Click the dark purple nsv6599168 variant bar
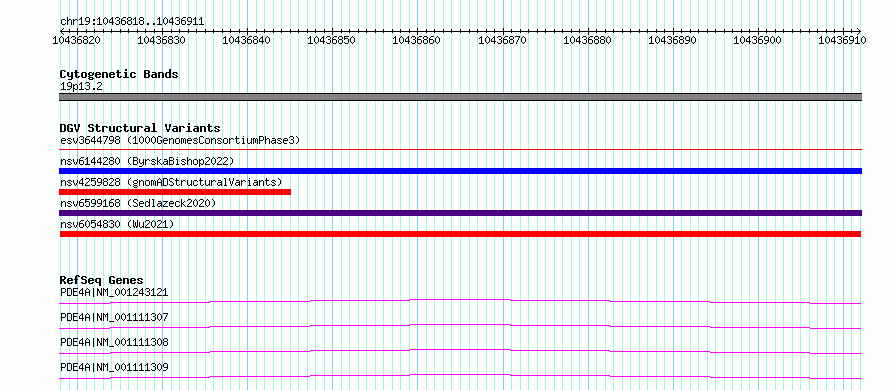The height and width of the screenshot is (390, 890). point(460,213)
